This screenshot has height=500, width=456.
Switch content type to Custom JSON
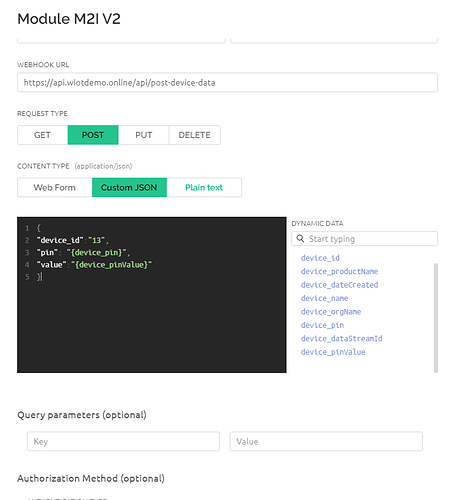coord(129,187)
